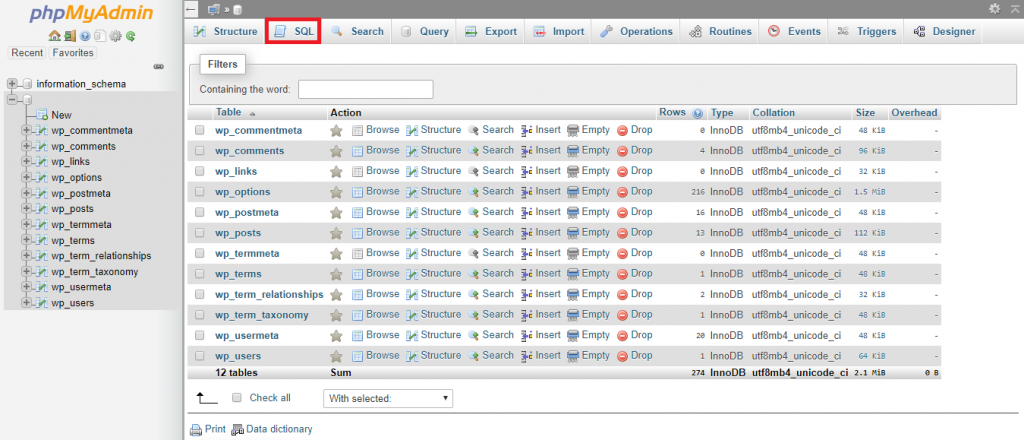
Task: Click Drop for the wp_users table
Action: click(x=634, y=356)
